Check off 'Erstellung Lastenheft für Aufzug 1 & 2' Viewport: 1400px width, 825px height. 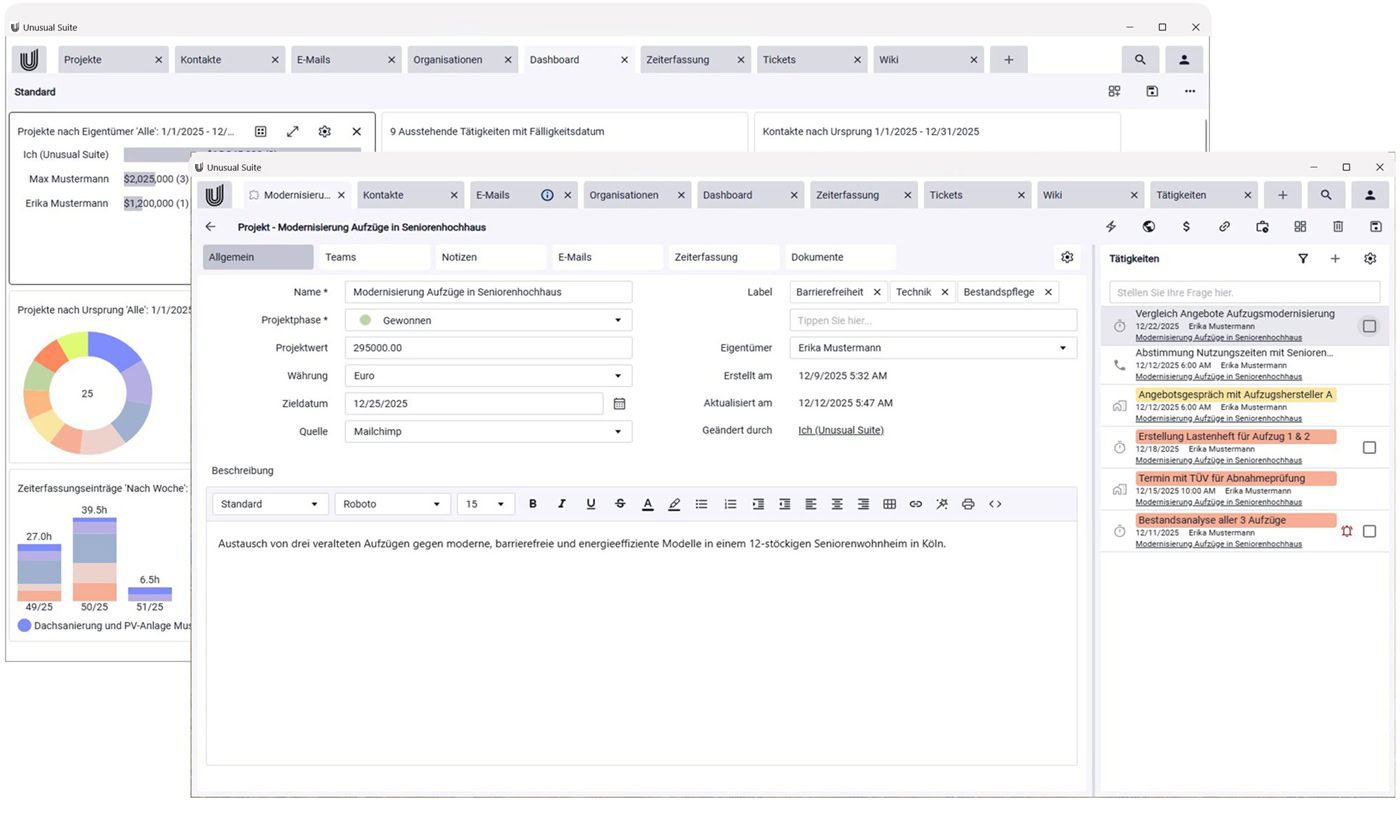pyautogui.click(x=1369, y=448)
